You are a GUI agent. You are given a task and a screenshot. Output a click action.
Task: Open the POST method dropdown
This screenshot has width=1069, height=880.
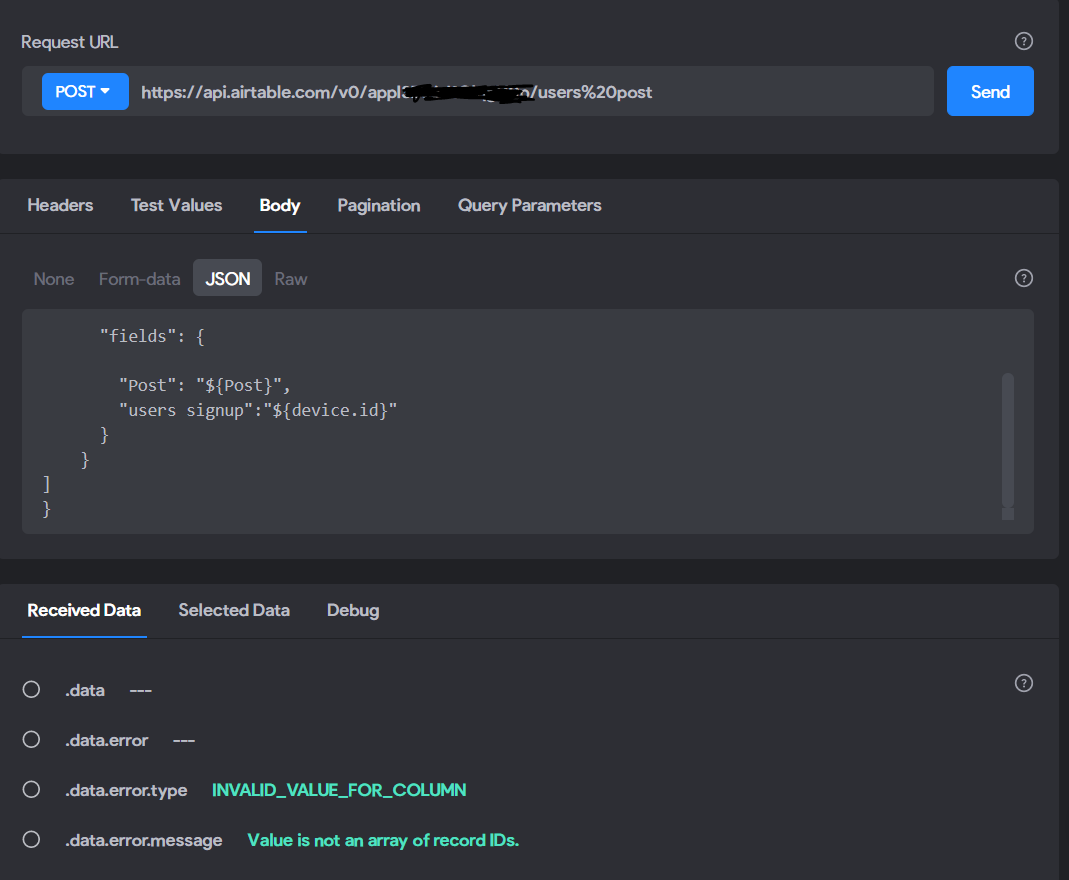[85, 91]
